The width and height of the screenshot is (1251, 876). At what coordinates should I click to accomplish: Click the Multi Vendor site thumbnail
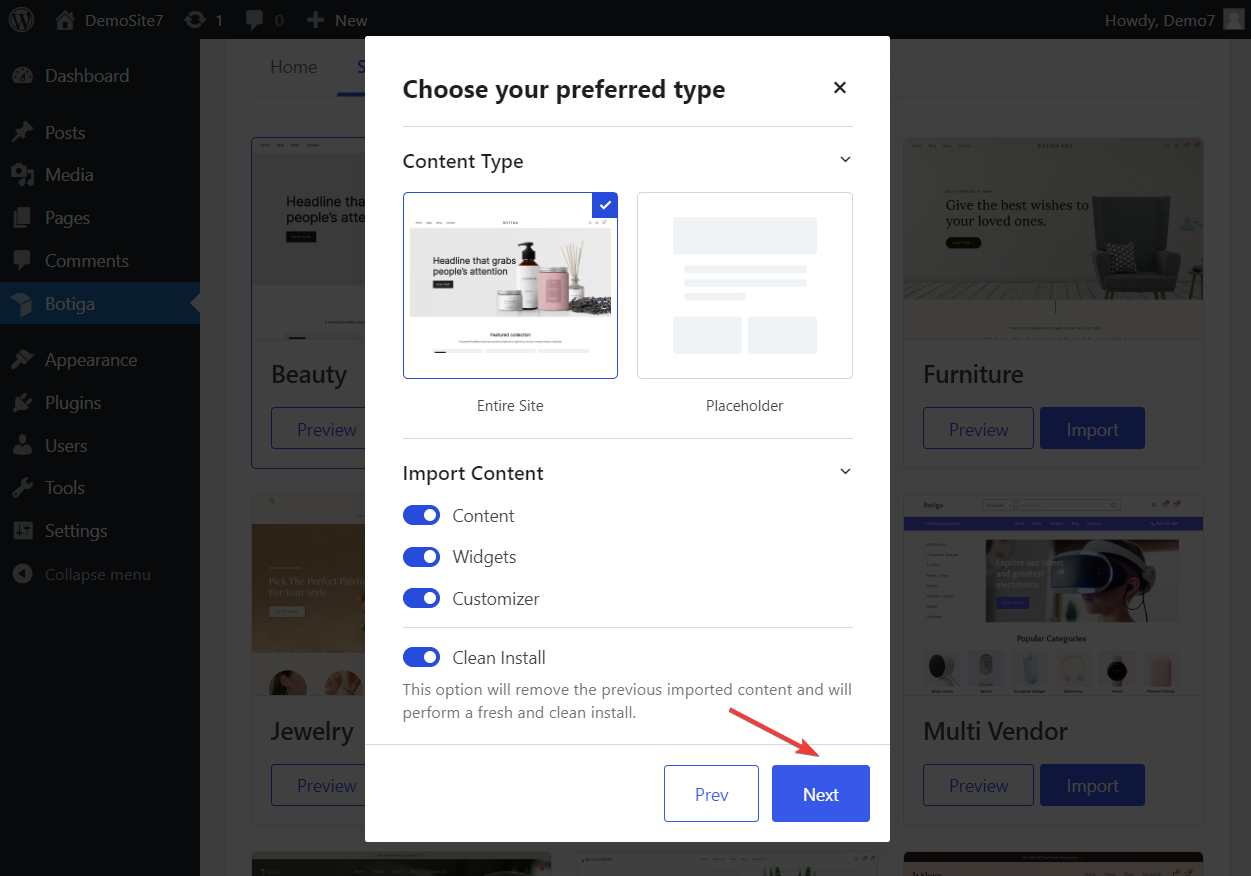(1053, 595)
